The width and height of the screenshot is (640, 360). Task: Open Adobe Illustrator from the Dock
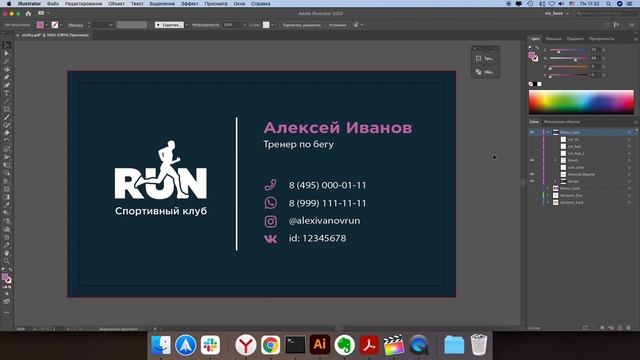click(320, 344)
